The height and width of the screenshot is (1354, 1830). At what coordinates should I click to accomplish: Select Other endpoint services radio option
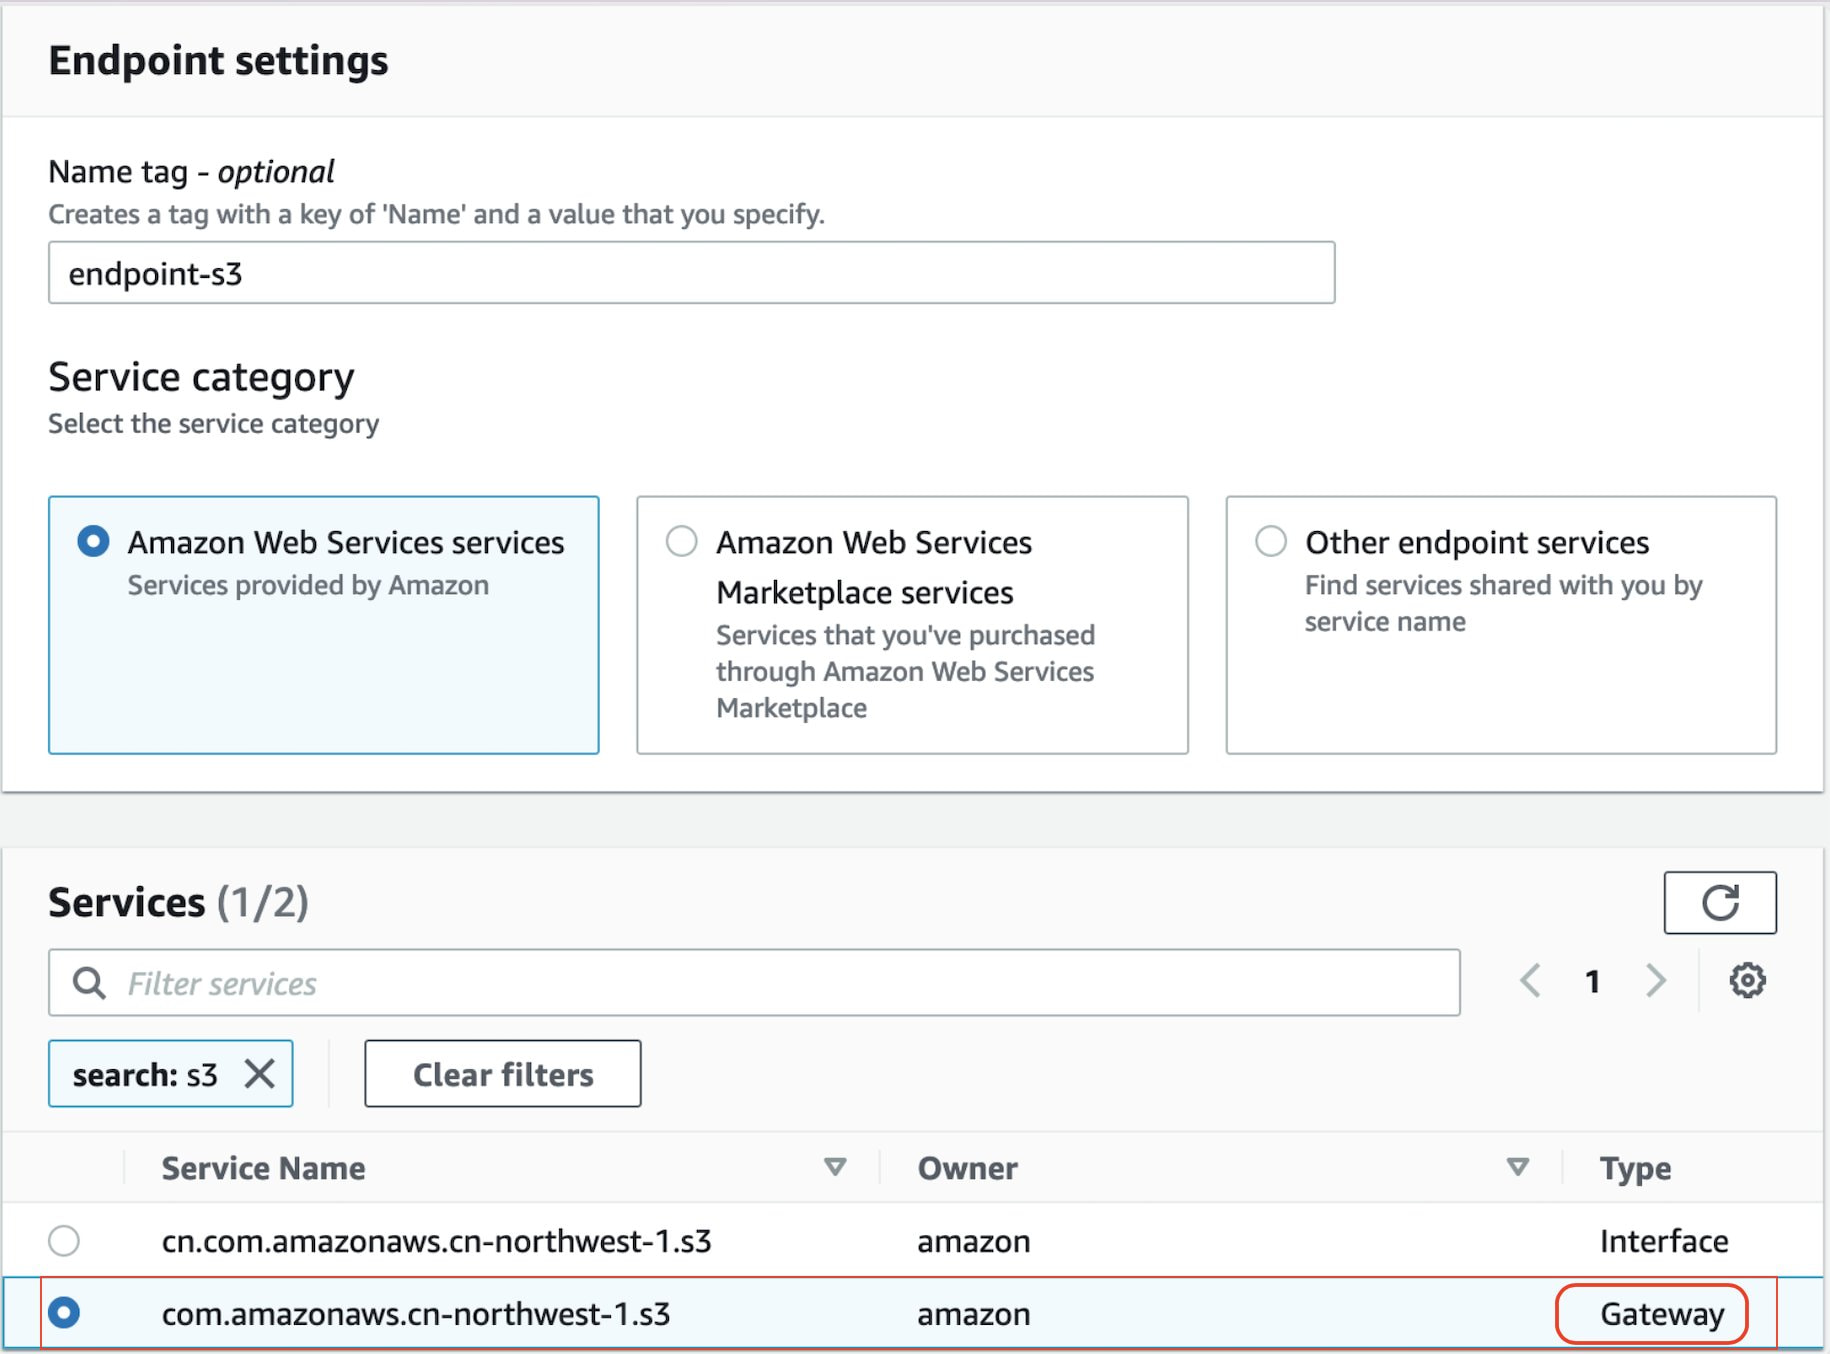(x=1270, y=542)
